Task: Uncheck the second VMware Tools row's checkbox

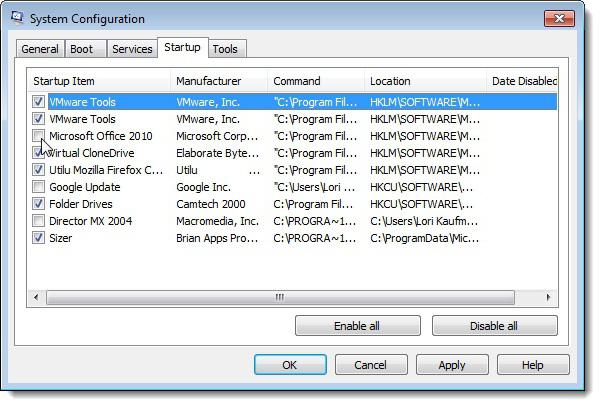Action: 38,119
